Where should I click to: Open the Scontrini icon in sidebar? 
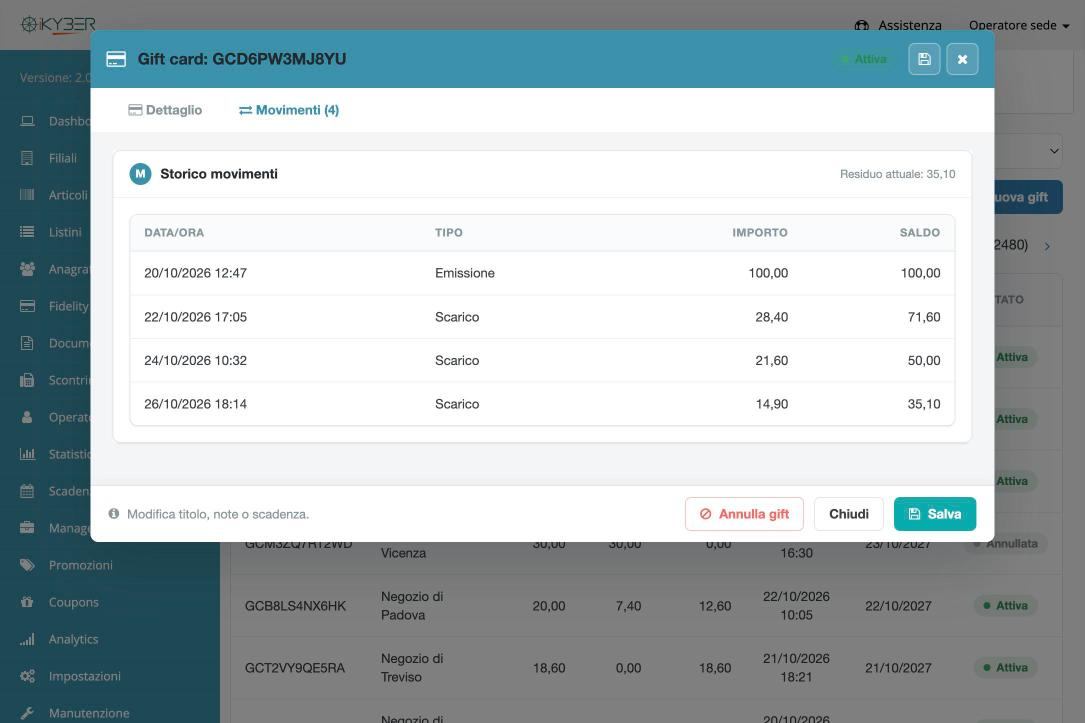click(x=27, y=380)
